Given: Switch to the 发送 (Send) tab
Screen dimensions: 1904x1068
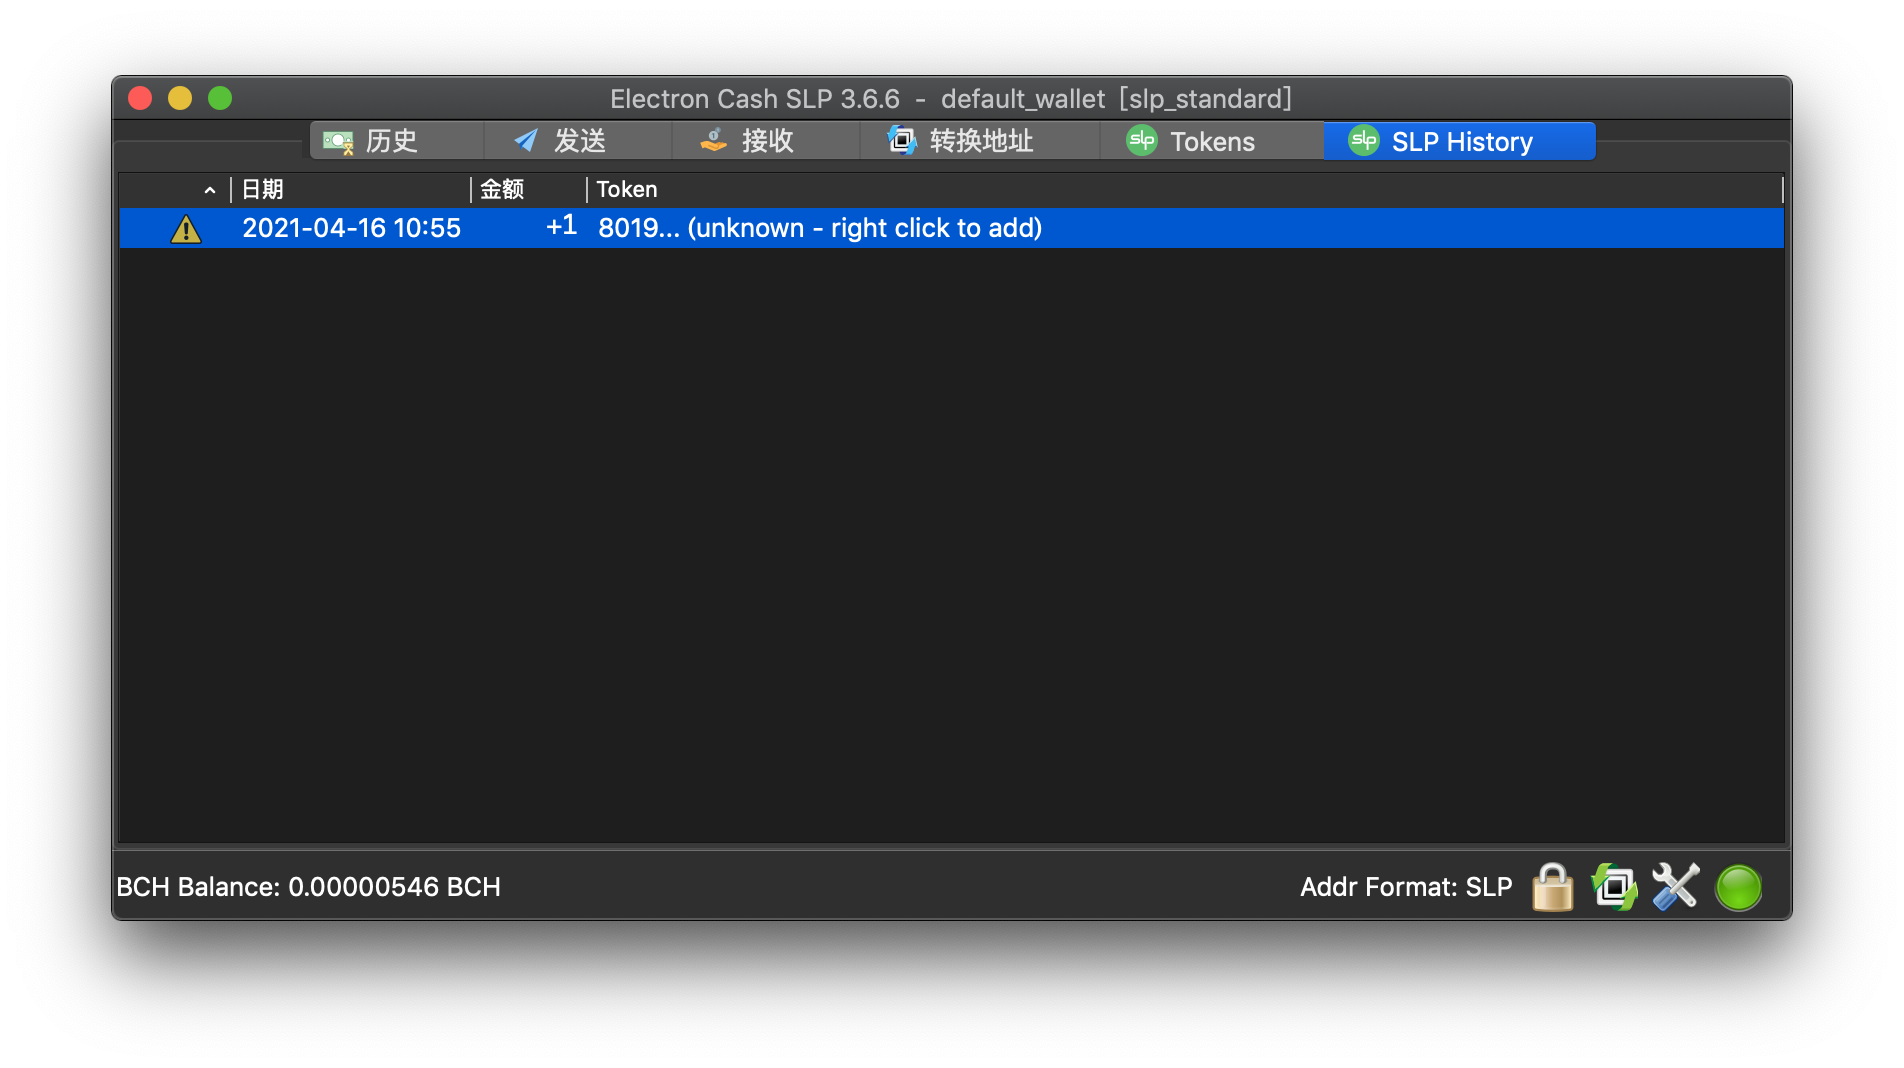Looking at the screenshot, I should (578, 141).
